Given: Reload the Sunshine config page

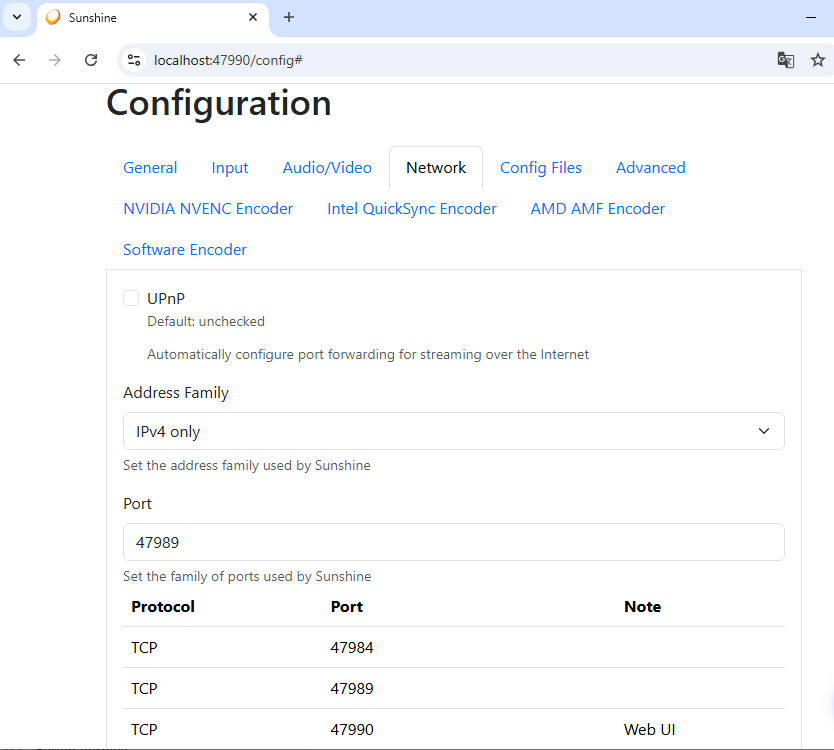Looking at the screenshot, I should tap(91, 60).
